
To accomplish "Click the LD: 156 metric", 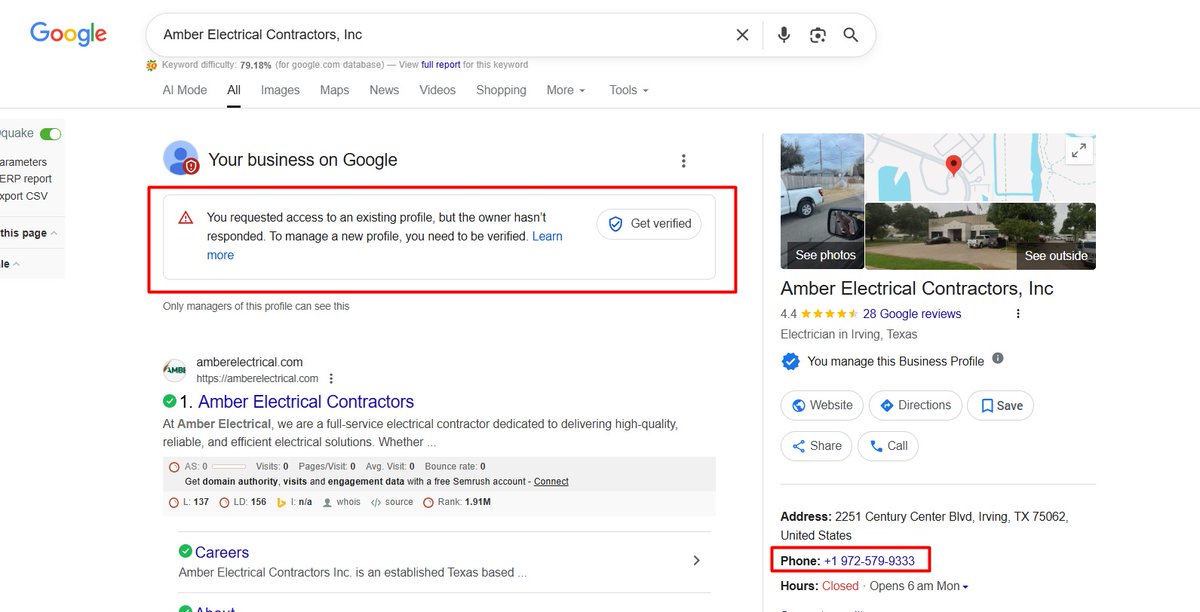I will coord(243,502).
